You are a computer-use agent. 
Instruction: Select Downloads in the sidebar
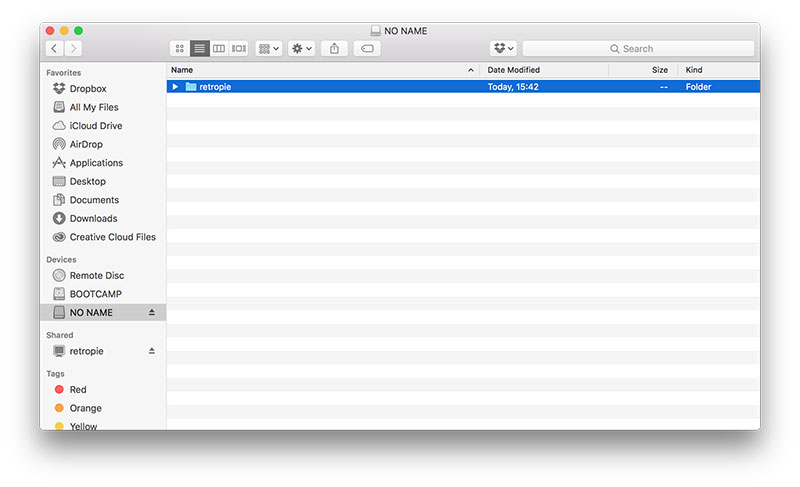[92, 218]
